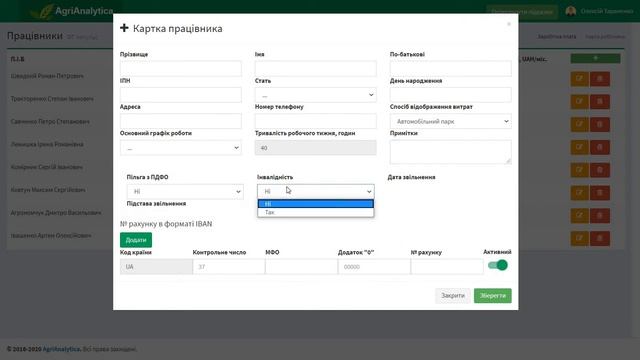The image size is (640, 360).
Task: Click the День народження input field
Action: (451, 95)
